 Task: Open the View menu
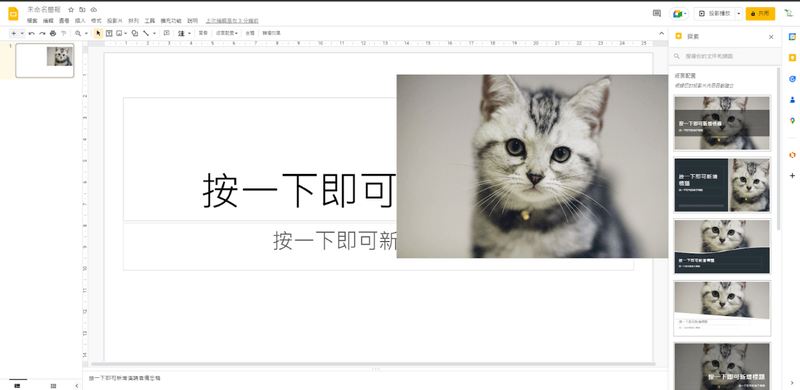coord(64,21)
